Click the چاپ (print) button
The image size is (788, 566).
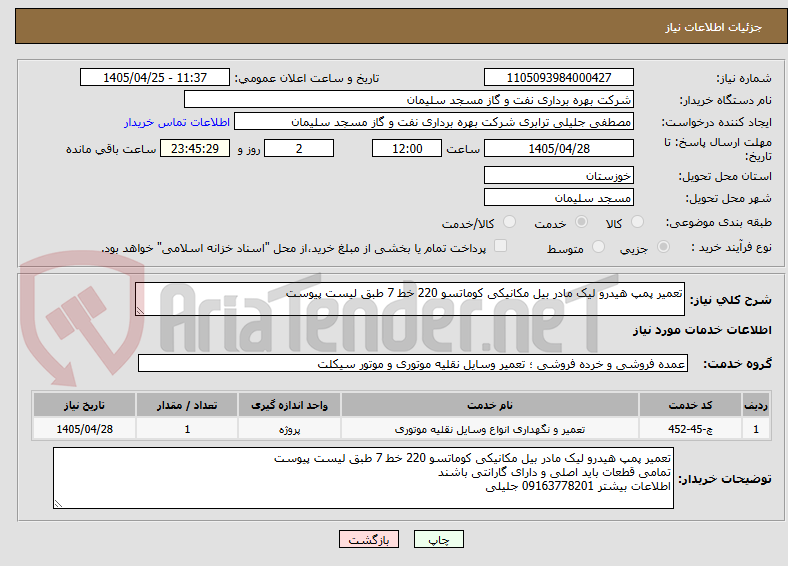pos(438,539)
